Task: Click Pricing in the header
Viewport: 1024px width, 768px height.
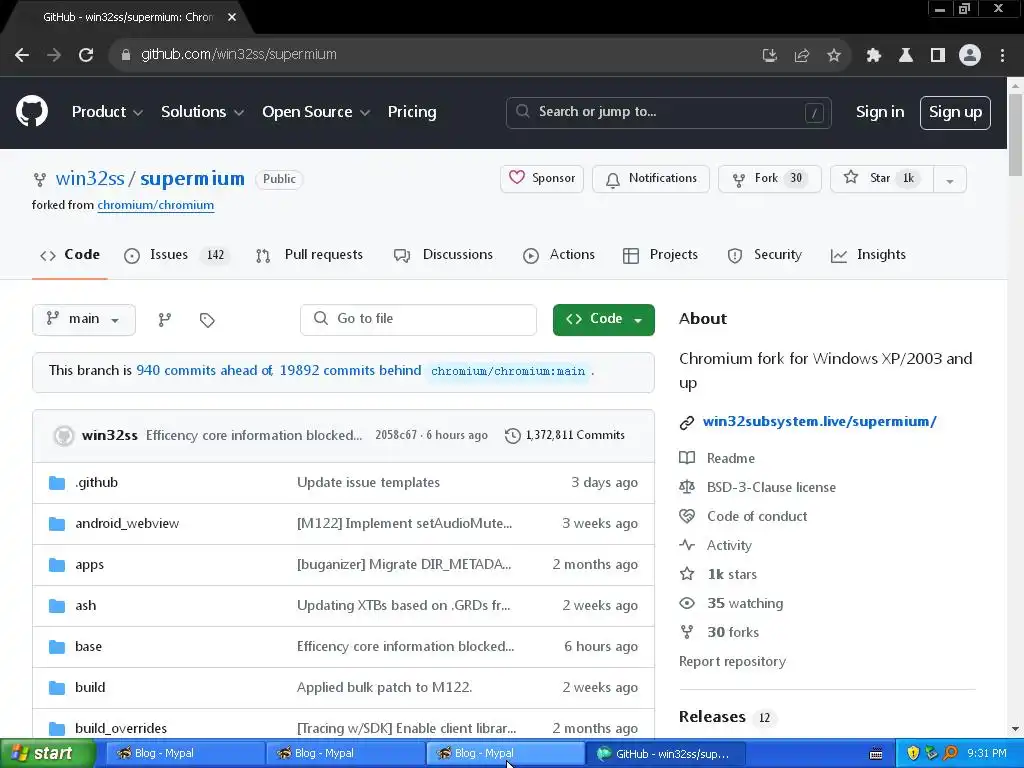Action: (x=412, y=112)
